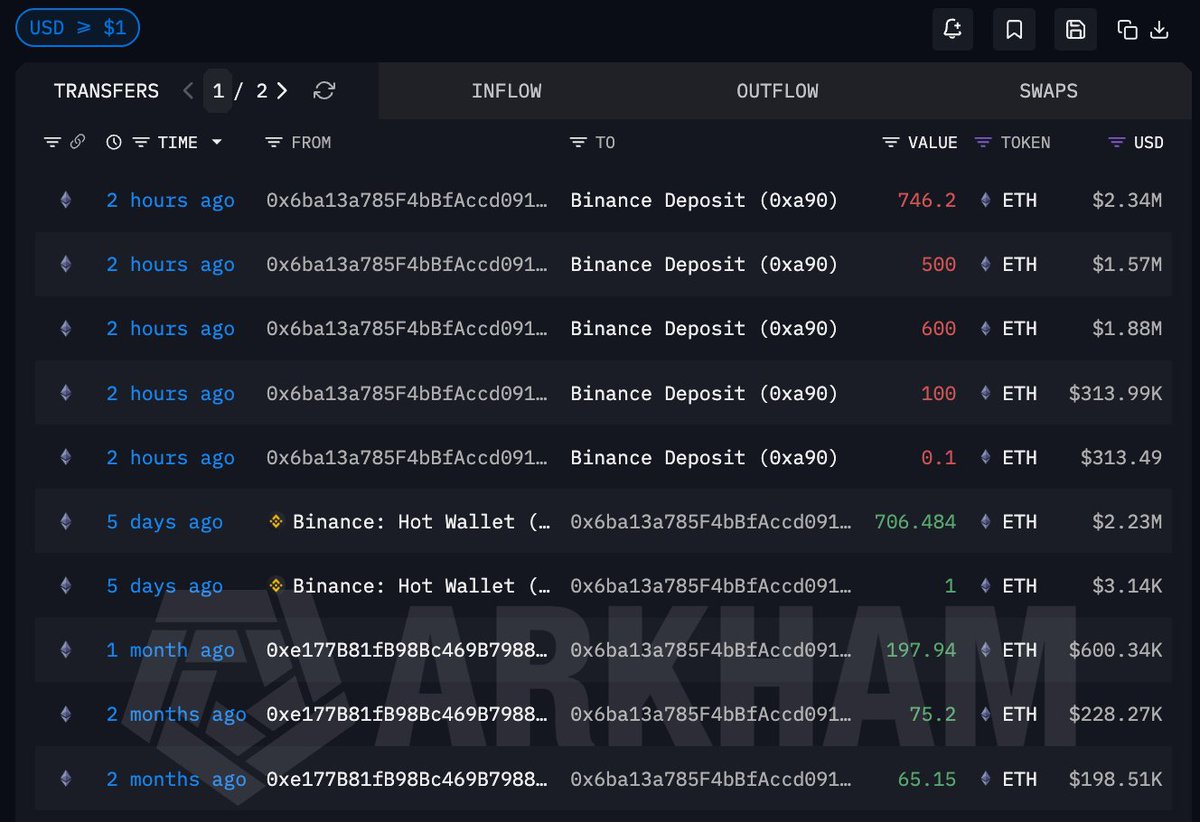Click page number 1 input box

coord(218,91)
